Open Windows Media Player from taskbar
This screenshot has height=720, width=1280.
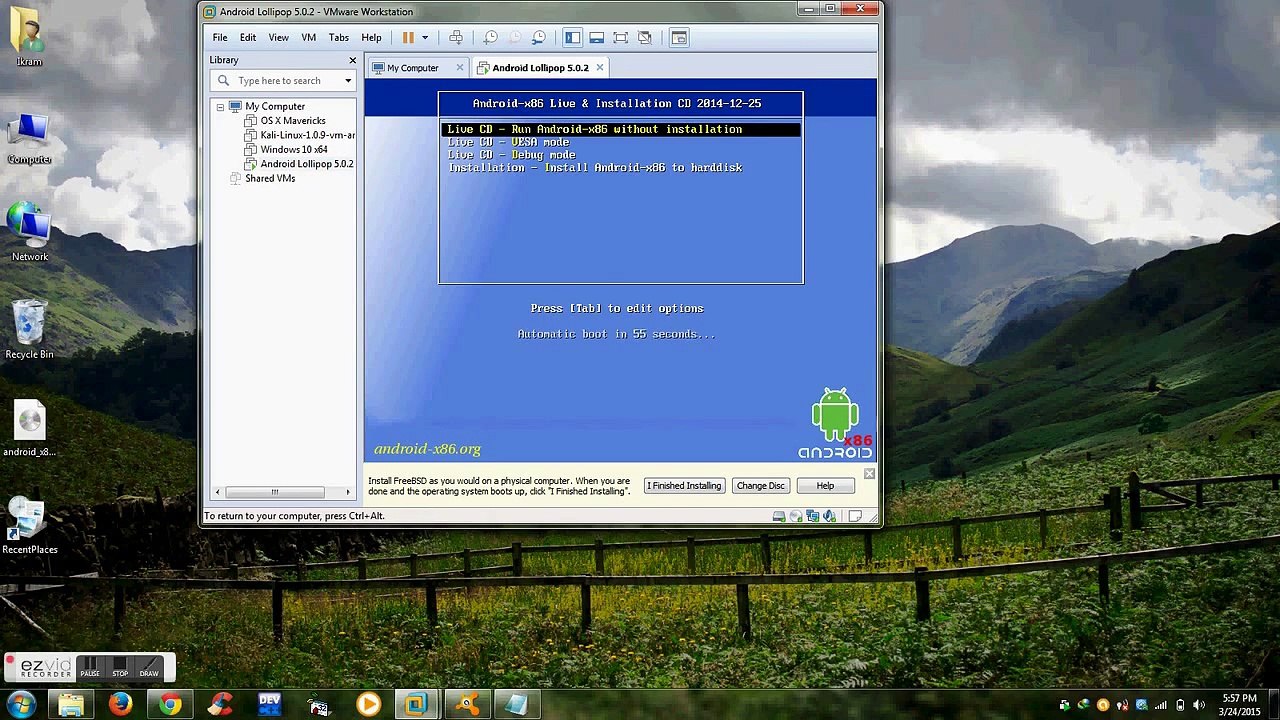click(x=368, y=704)
